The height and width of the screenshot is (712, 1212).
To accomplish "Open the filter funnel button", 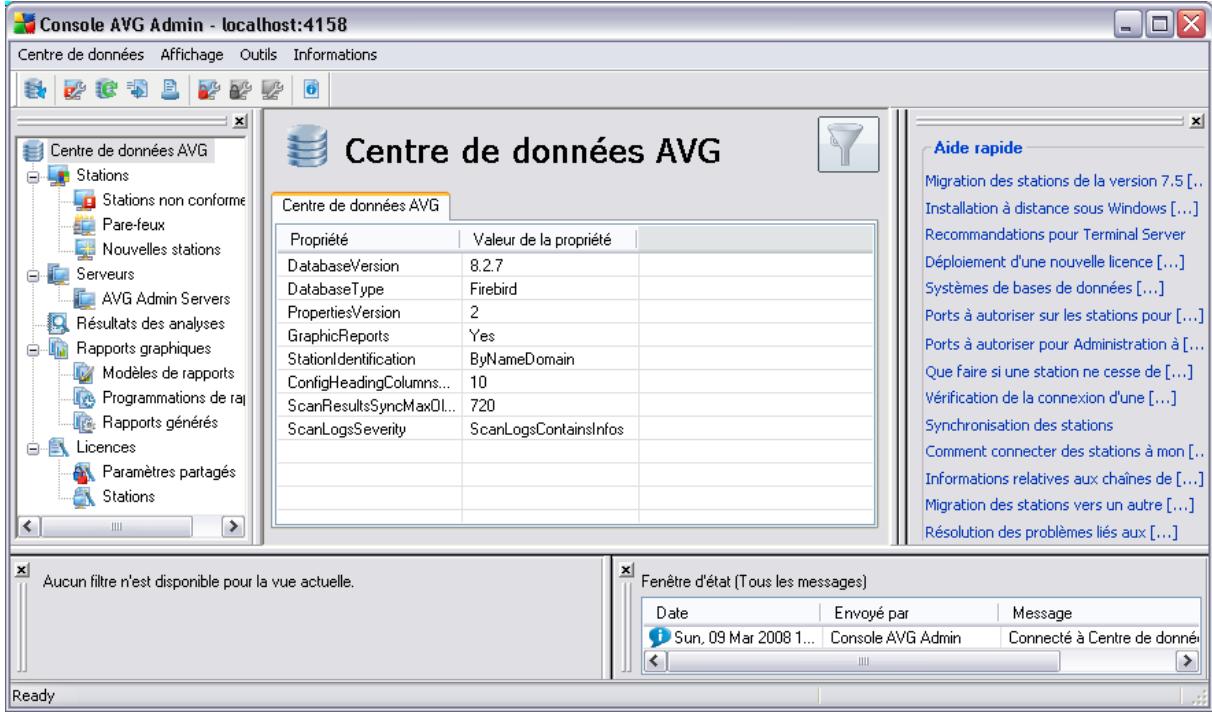I will pos(847,147).
